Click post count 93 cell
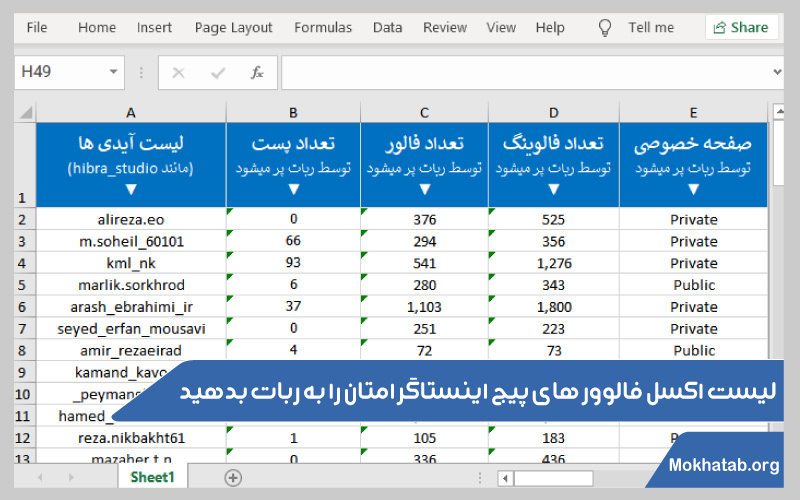This screenshot has width=800, height=500. (293, 263)
